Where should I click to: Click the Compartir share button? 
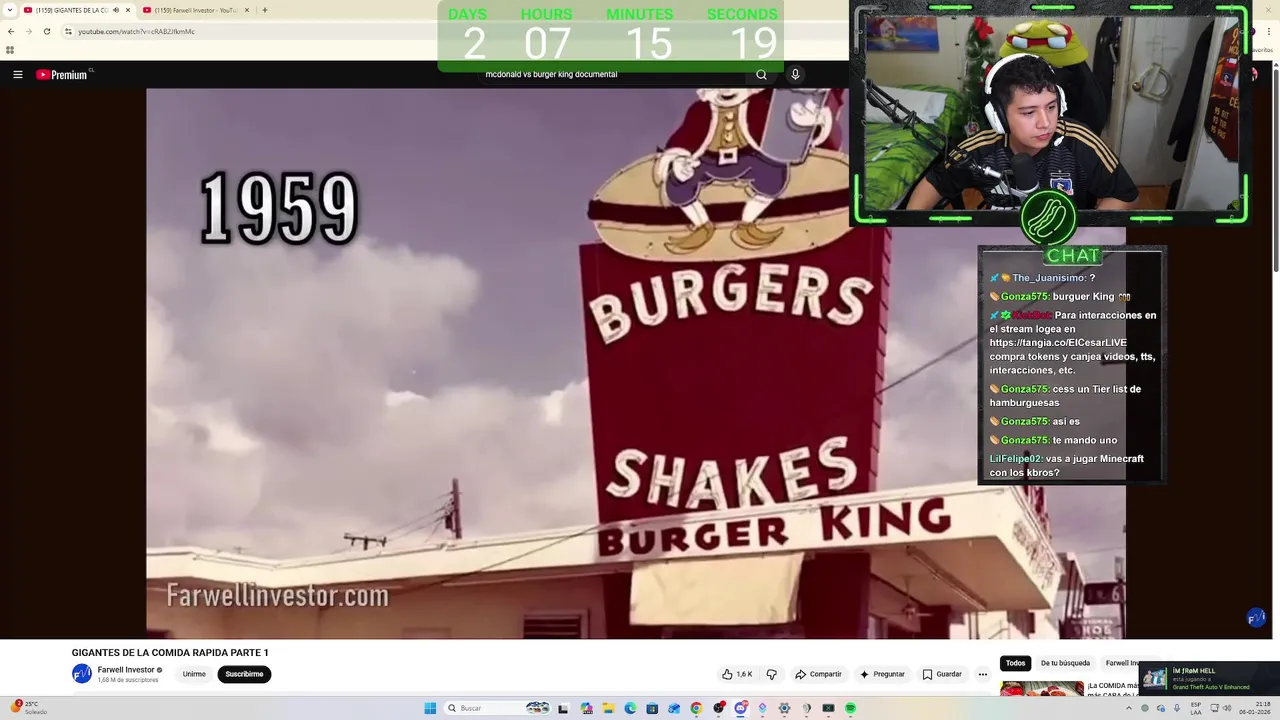[x=818, y=674]
